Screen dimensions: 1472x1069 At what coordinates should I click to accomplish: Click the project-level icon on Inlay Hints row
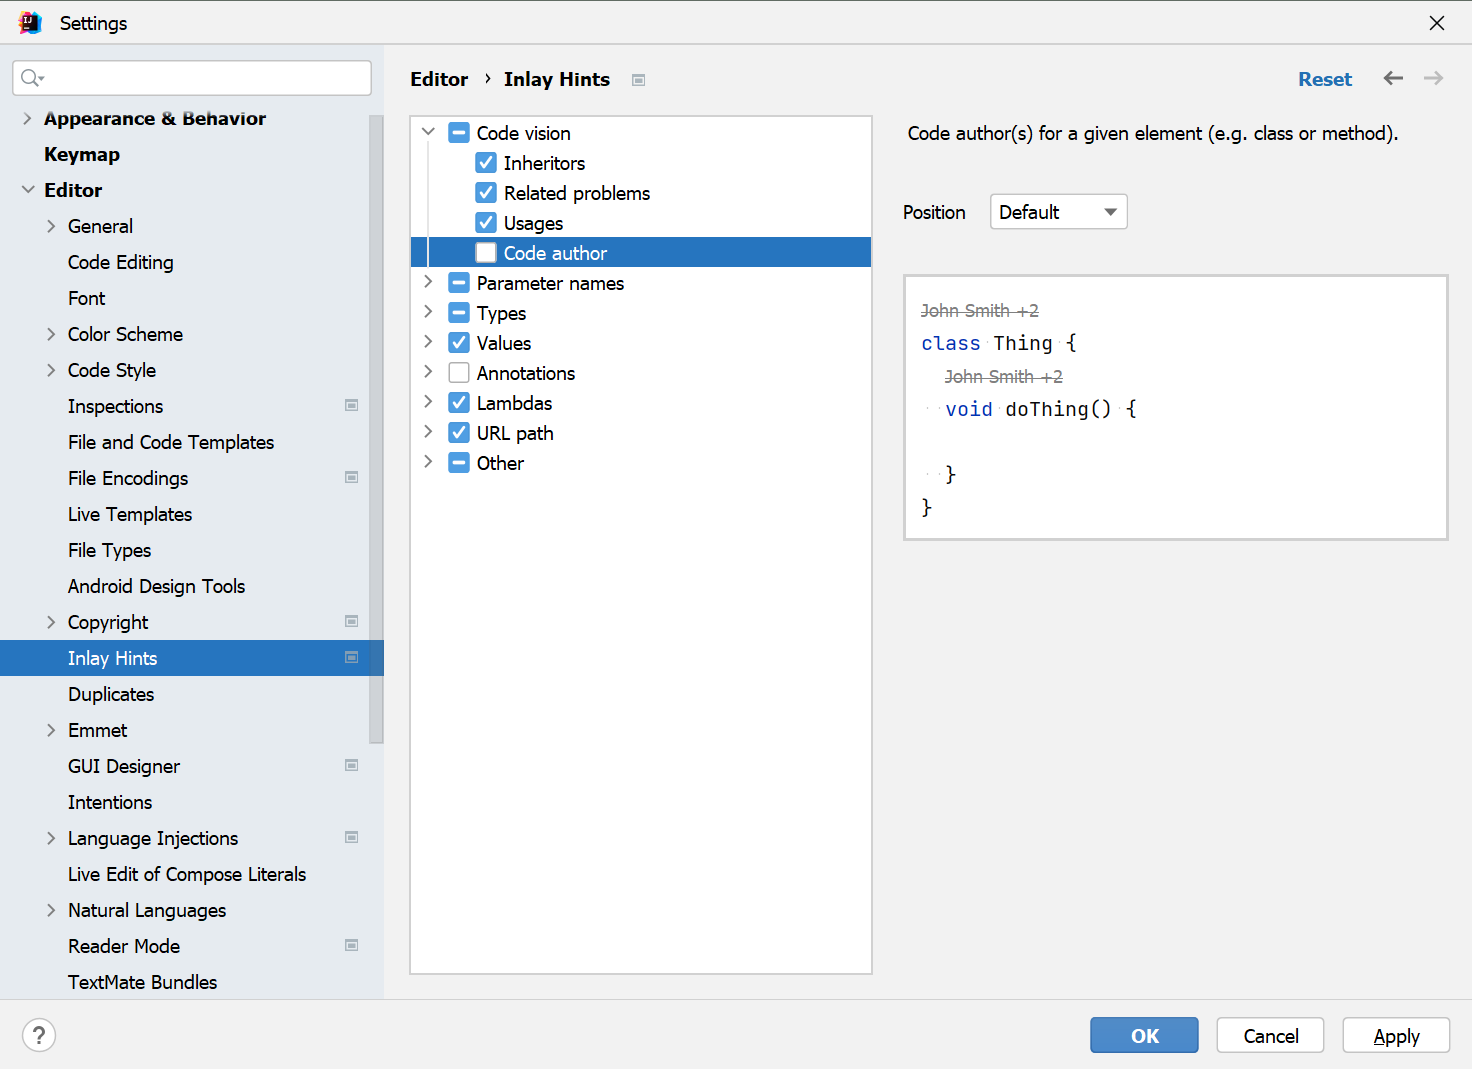coord(352,657)
